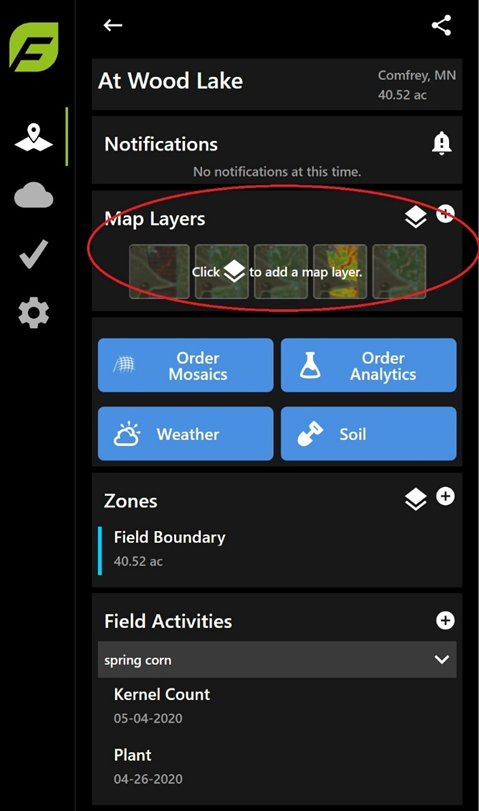The height and width of the screenshot is (811, 479).
Task: Open the cloud sidebar icon
Action: [x=34, y=195]
